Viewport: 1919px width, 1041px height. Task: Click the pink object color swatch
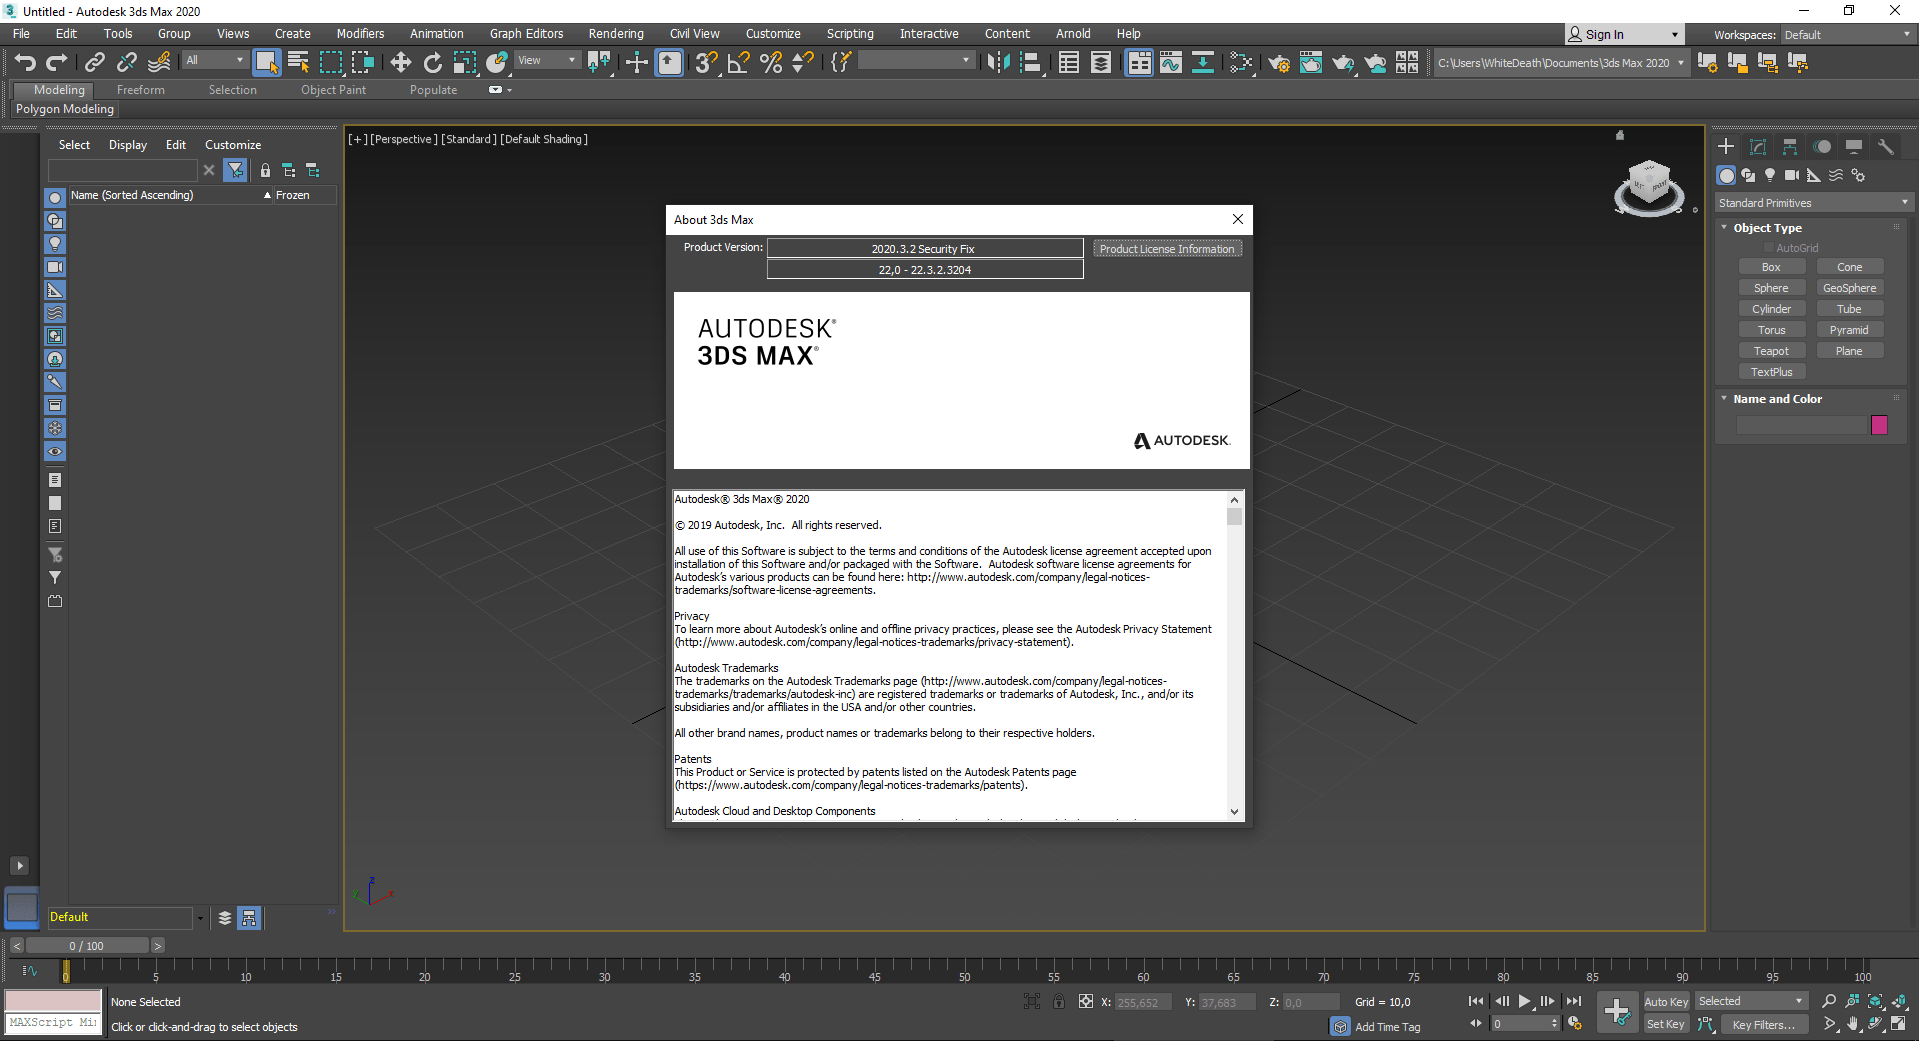[1879, 425]
